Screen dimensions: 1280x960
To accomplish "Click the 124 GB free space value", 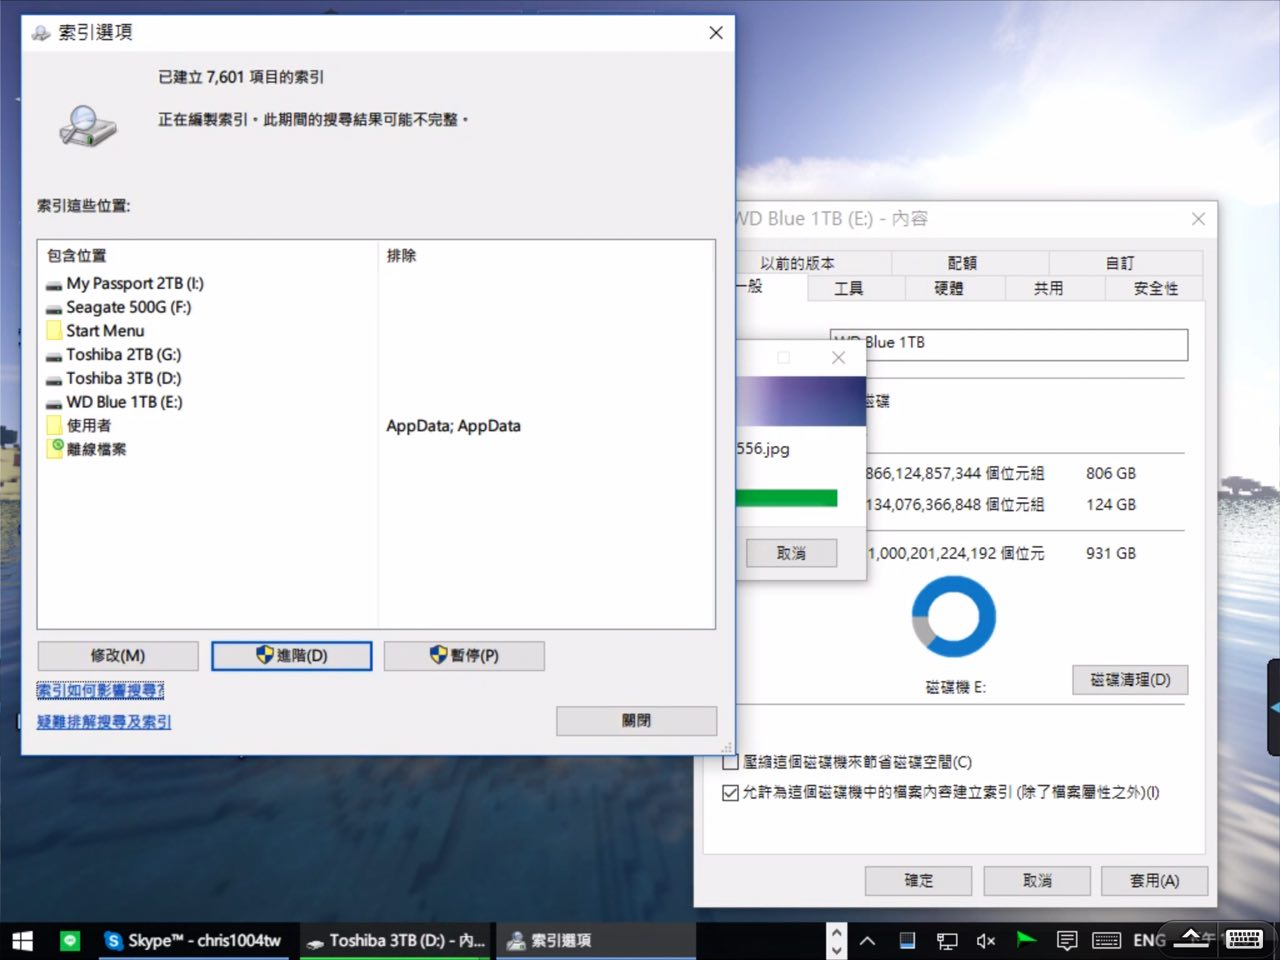I will tap(1111, 505).
